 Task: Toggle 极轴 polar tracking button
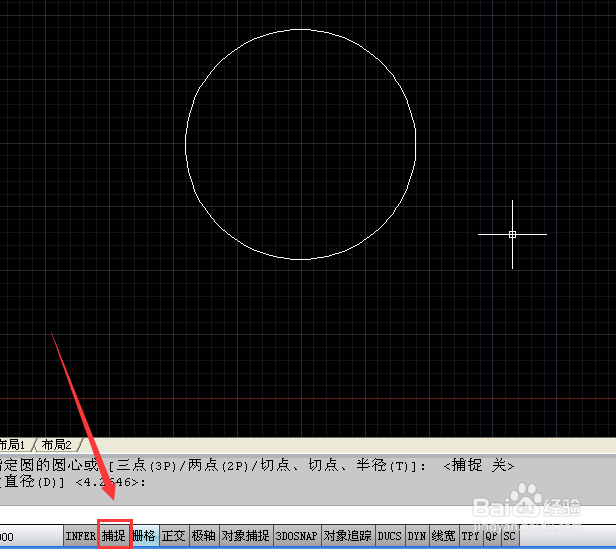(x=204, y=536)
